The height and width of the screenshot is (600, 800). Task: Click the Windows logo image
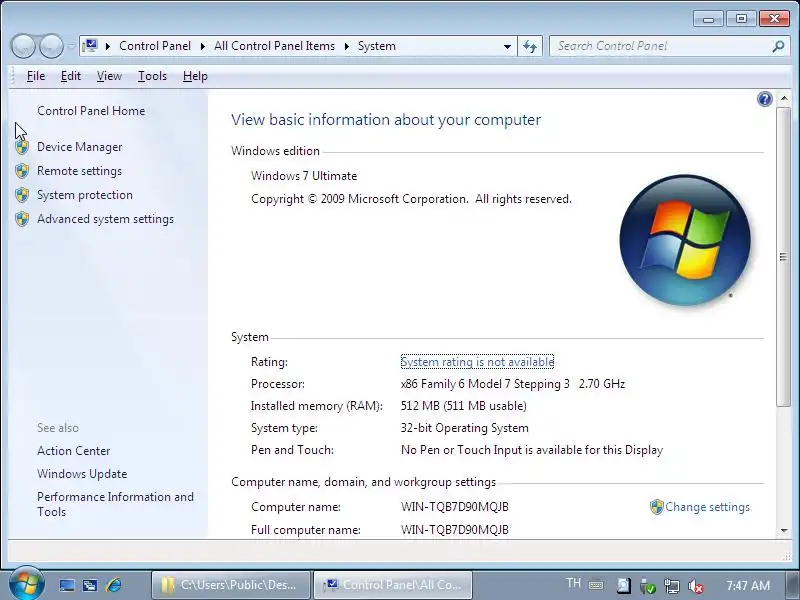pyautogui.click(x=685, y=240)
